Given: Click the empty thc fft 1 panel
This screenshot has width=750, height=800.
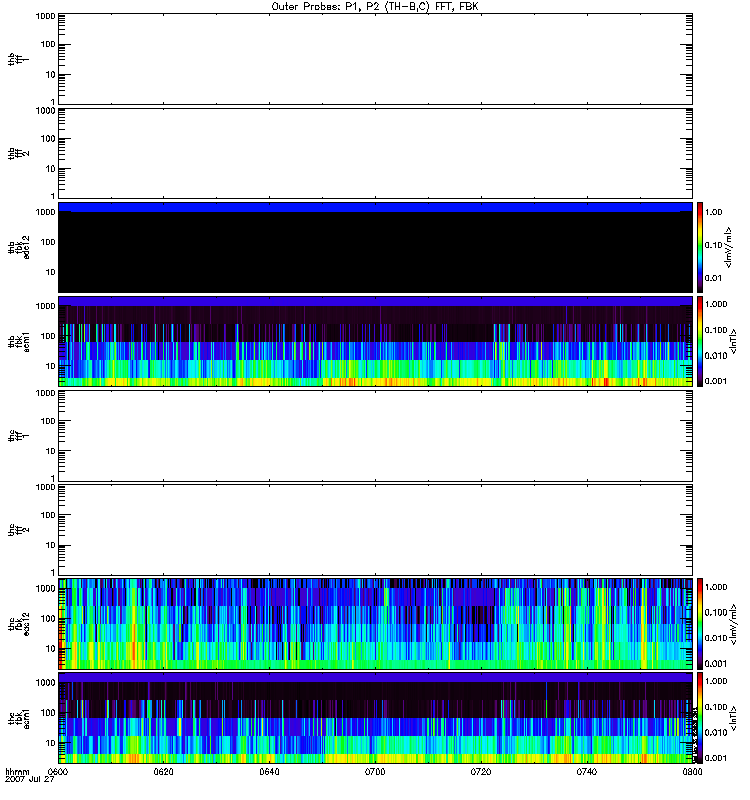Looking at the screenshot, I should click(375, 436).
